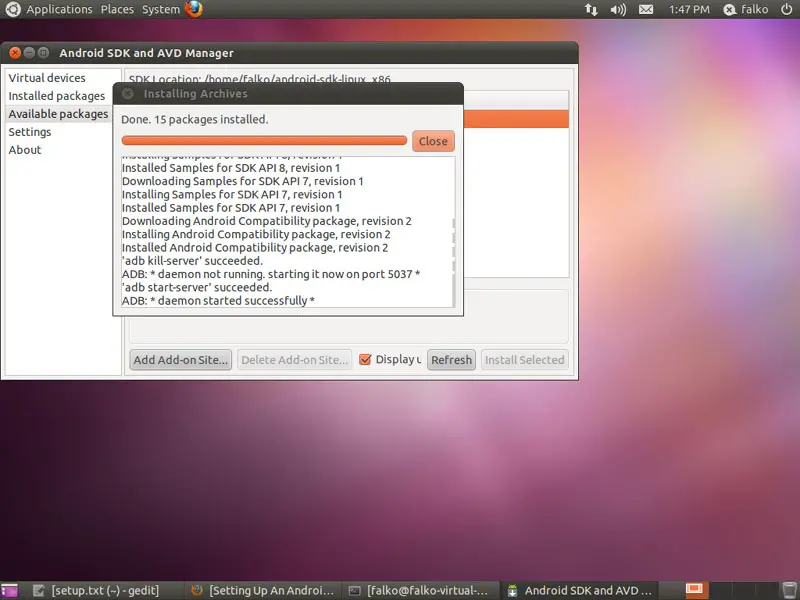Viewport: 800px width, 600px height.
Task: Open the trash icon in bottom panel
Action: pyautogui.click(x=790, y=590)
